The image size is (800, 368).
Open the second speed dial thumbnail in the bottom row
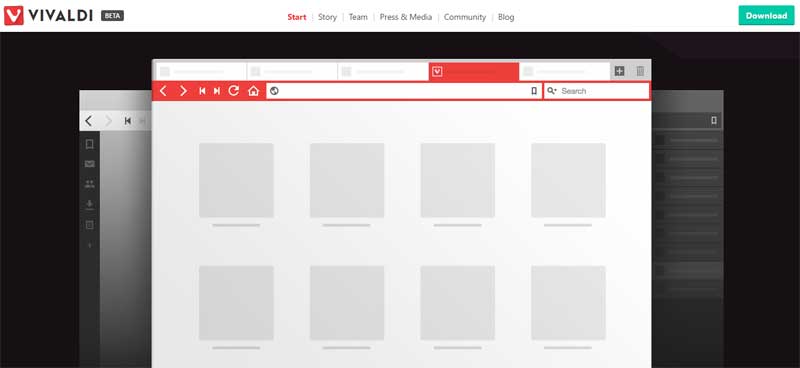(347, 303)
